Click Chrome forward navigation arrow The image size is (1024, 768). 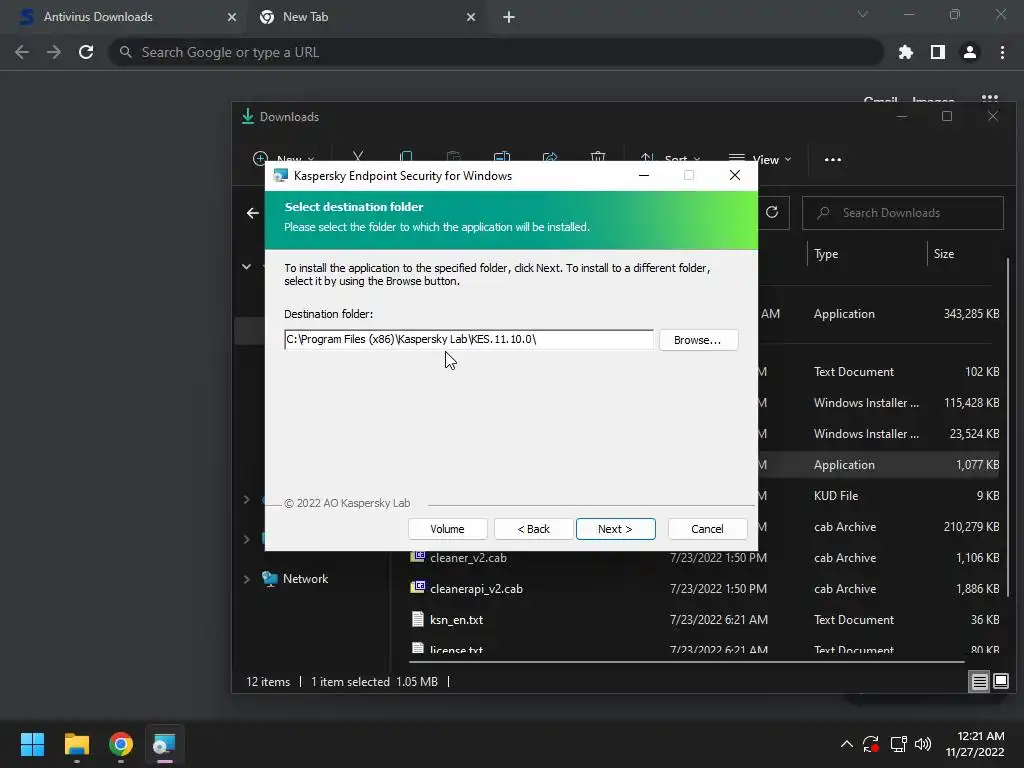tap(54, 52)
